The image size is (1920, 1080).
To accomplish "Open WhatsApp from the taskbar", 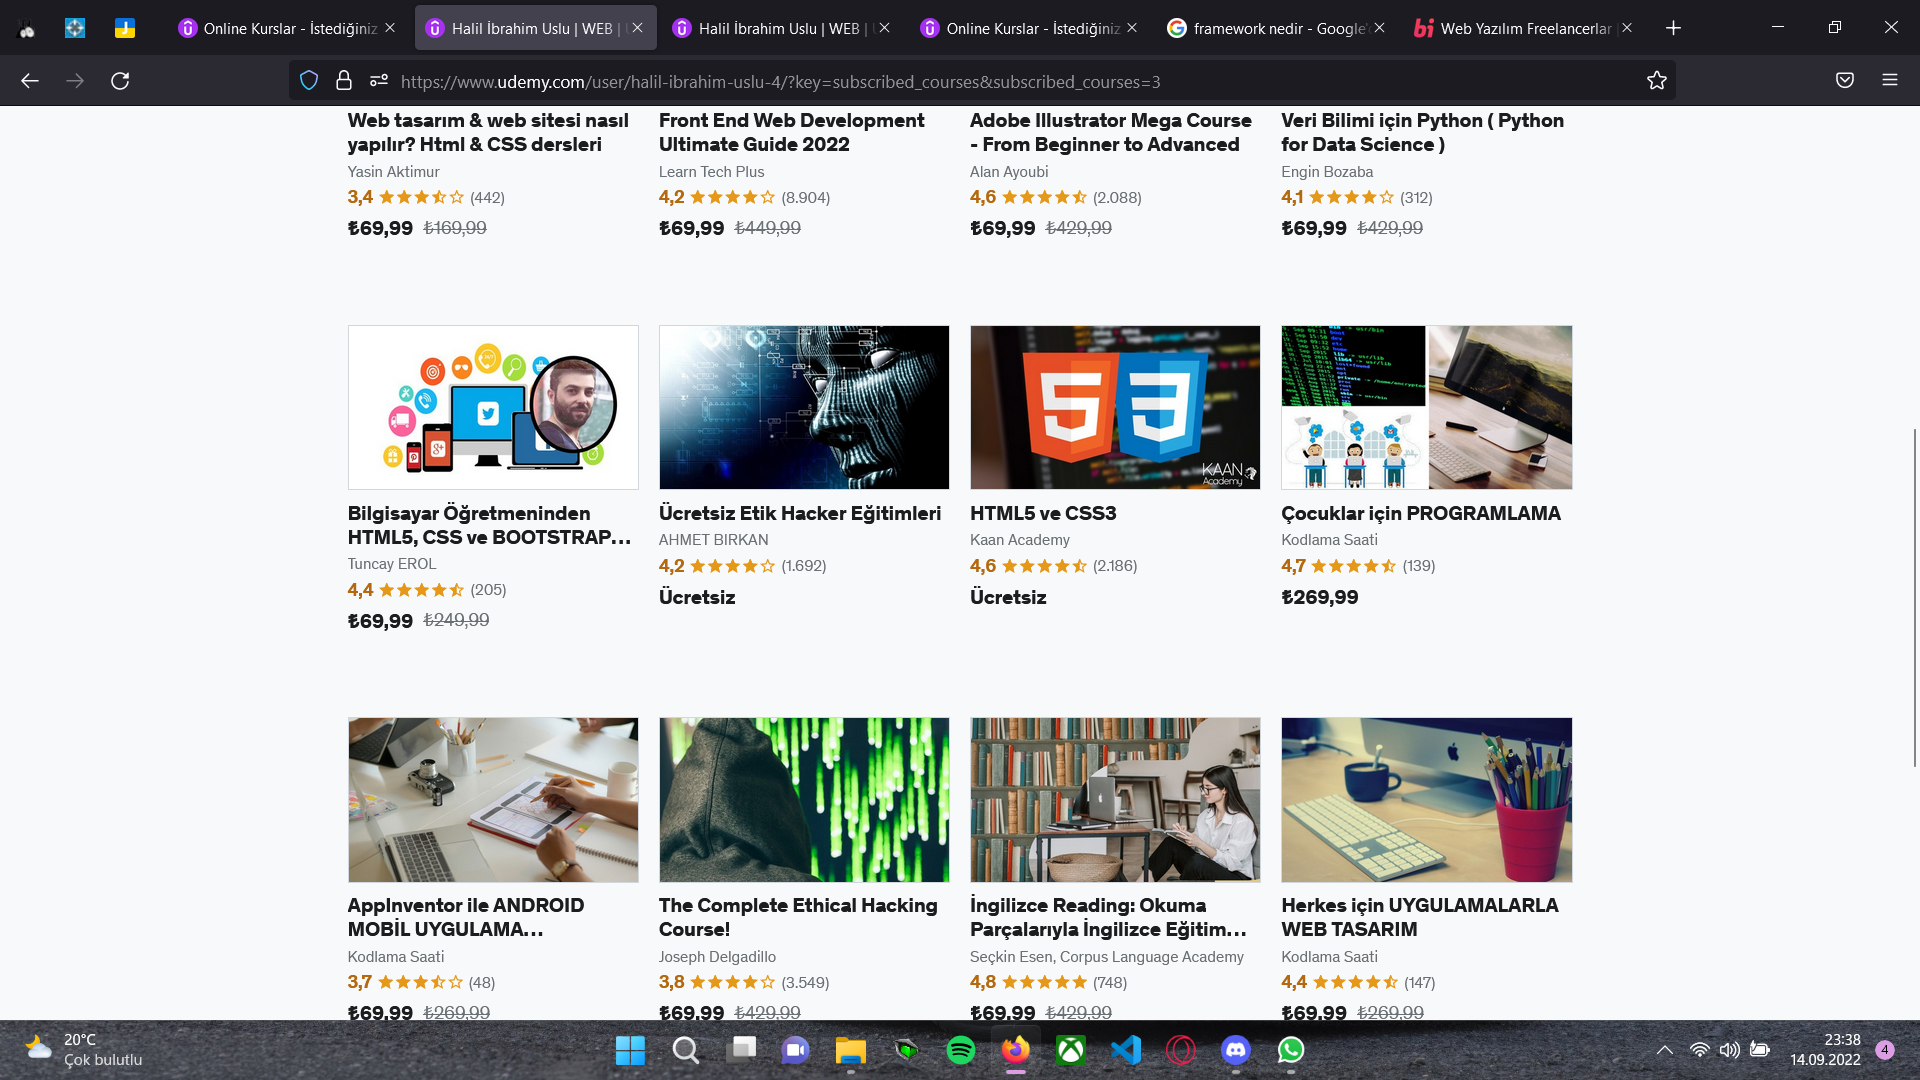I will click(x=1291, y=1050).
